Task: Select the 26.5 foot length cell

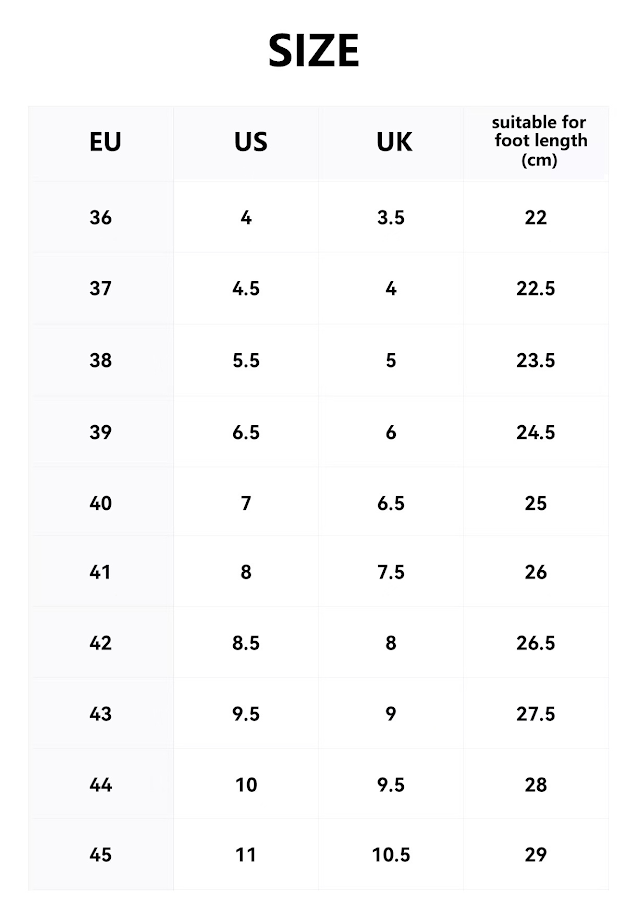Action: pos(536,643)
